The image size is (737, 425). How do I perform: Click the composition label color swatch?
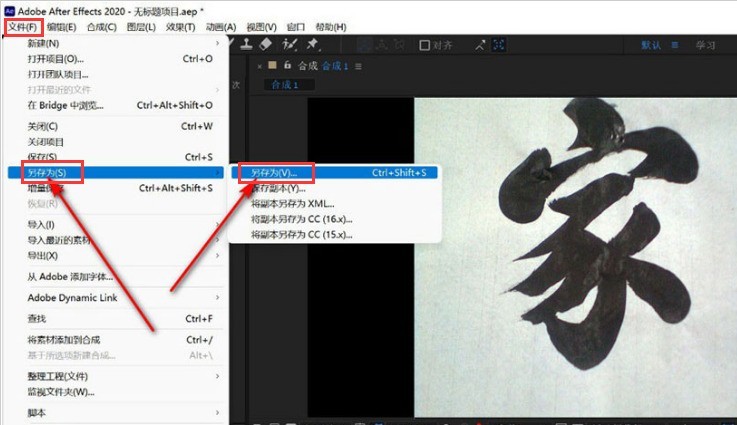[272, 65]
